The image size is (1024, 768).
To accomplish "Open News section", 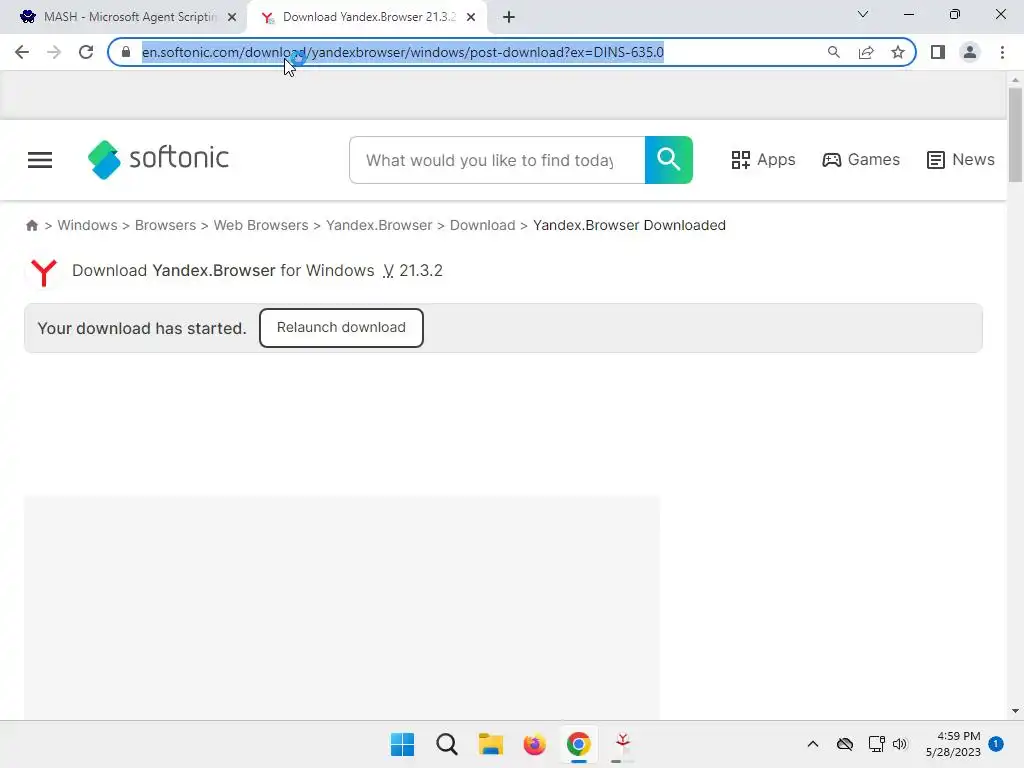I will (961, 160).
